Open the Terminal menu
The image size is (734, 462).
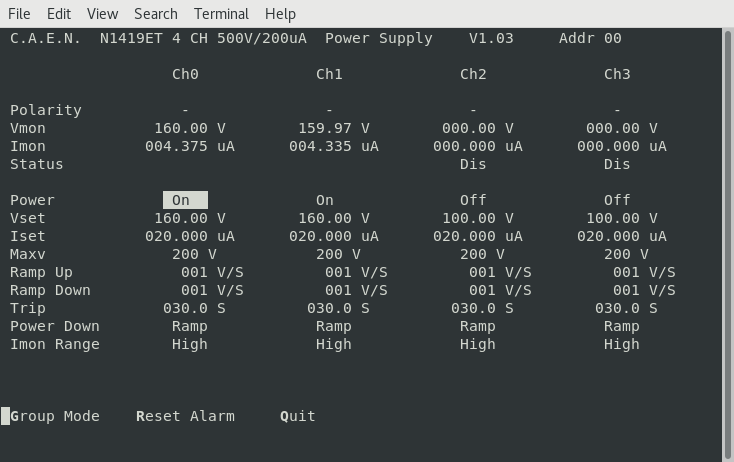[x=221, y=14]
